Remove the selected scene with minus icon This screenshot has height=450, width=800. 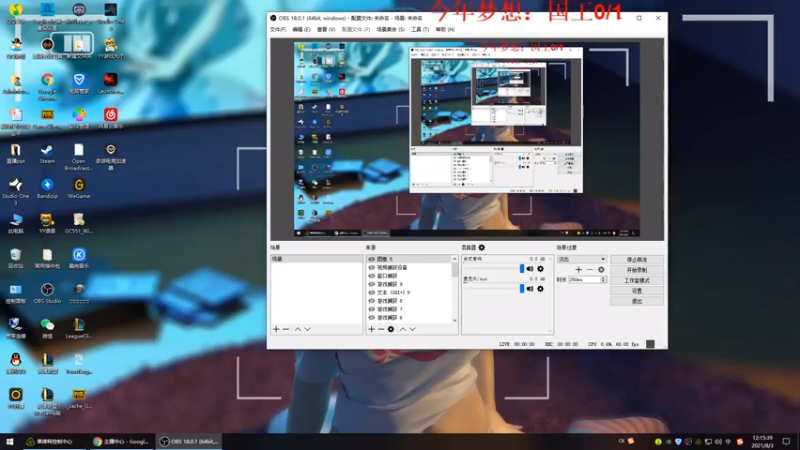click(286, 329)
